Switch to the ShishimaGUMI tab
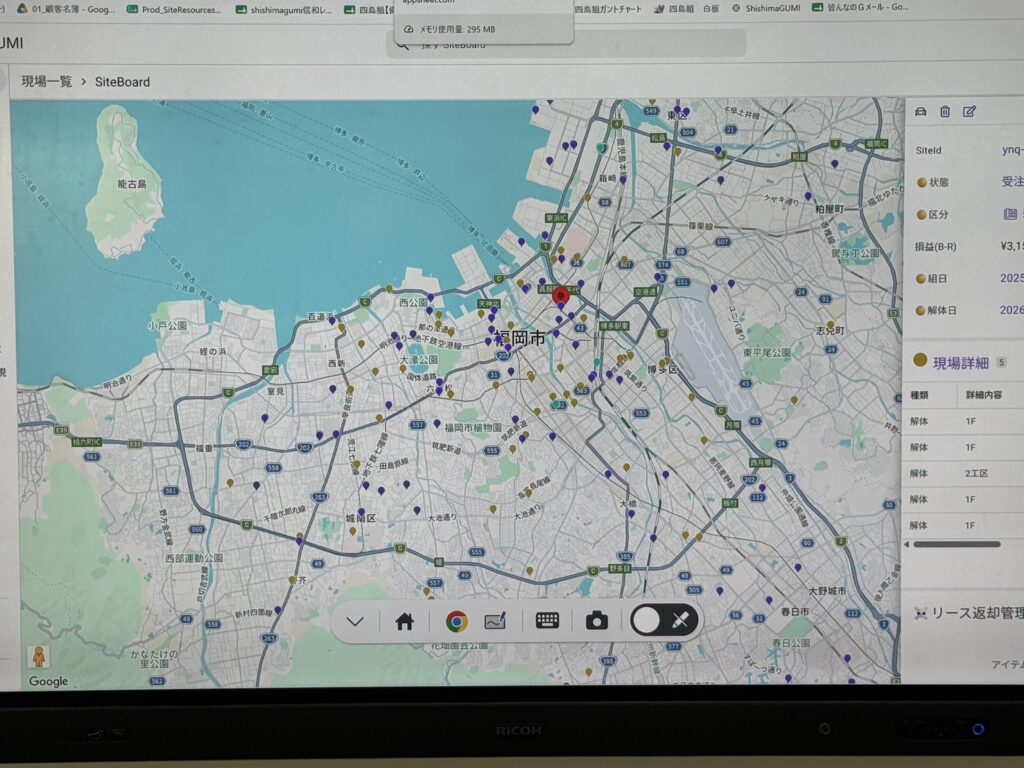 click(765, 8)
